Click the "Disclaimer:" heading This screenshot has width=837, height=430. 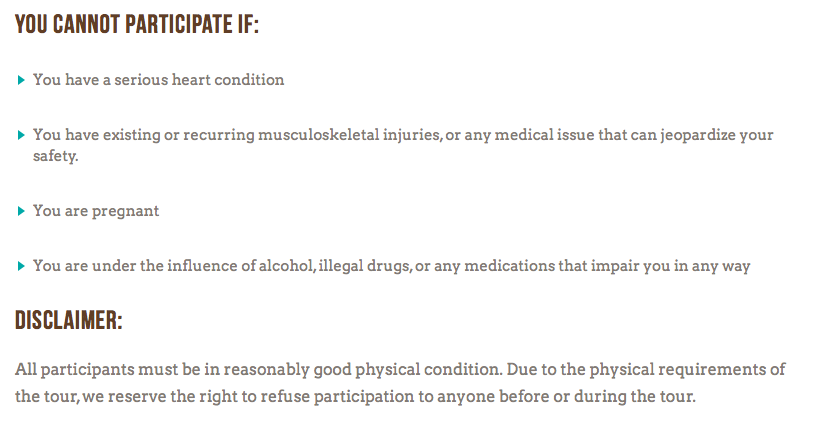[68, 320]
